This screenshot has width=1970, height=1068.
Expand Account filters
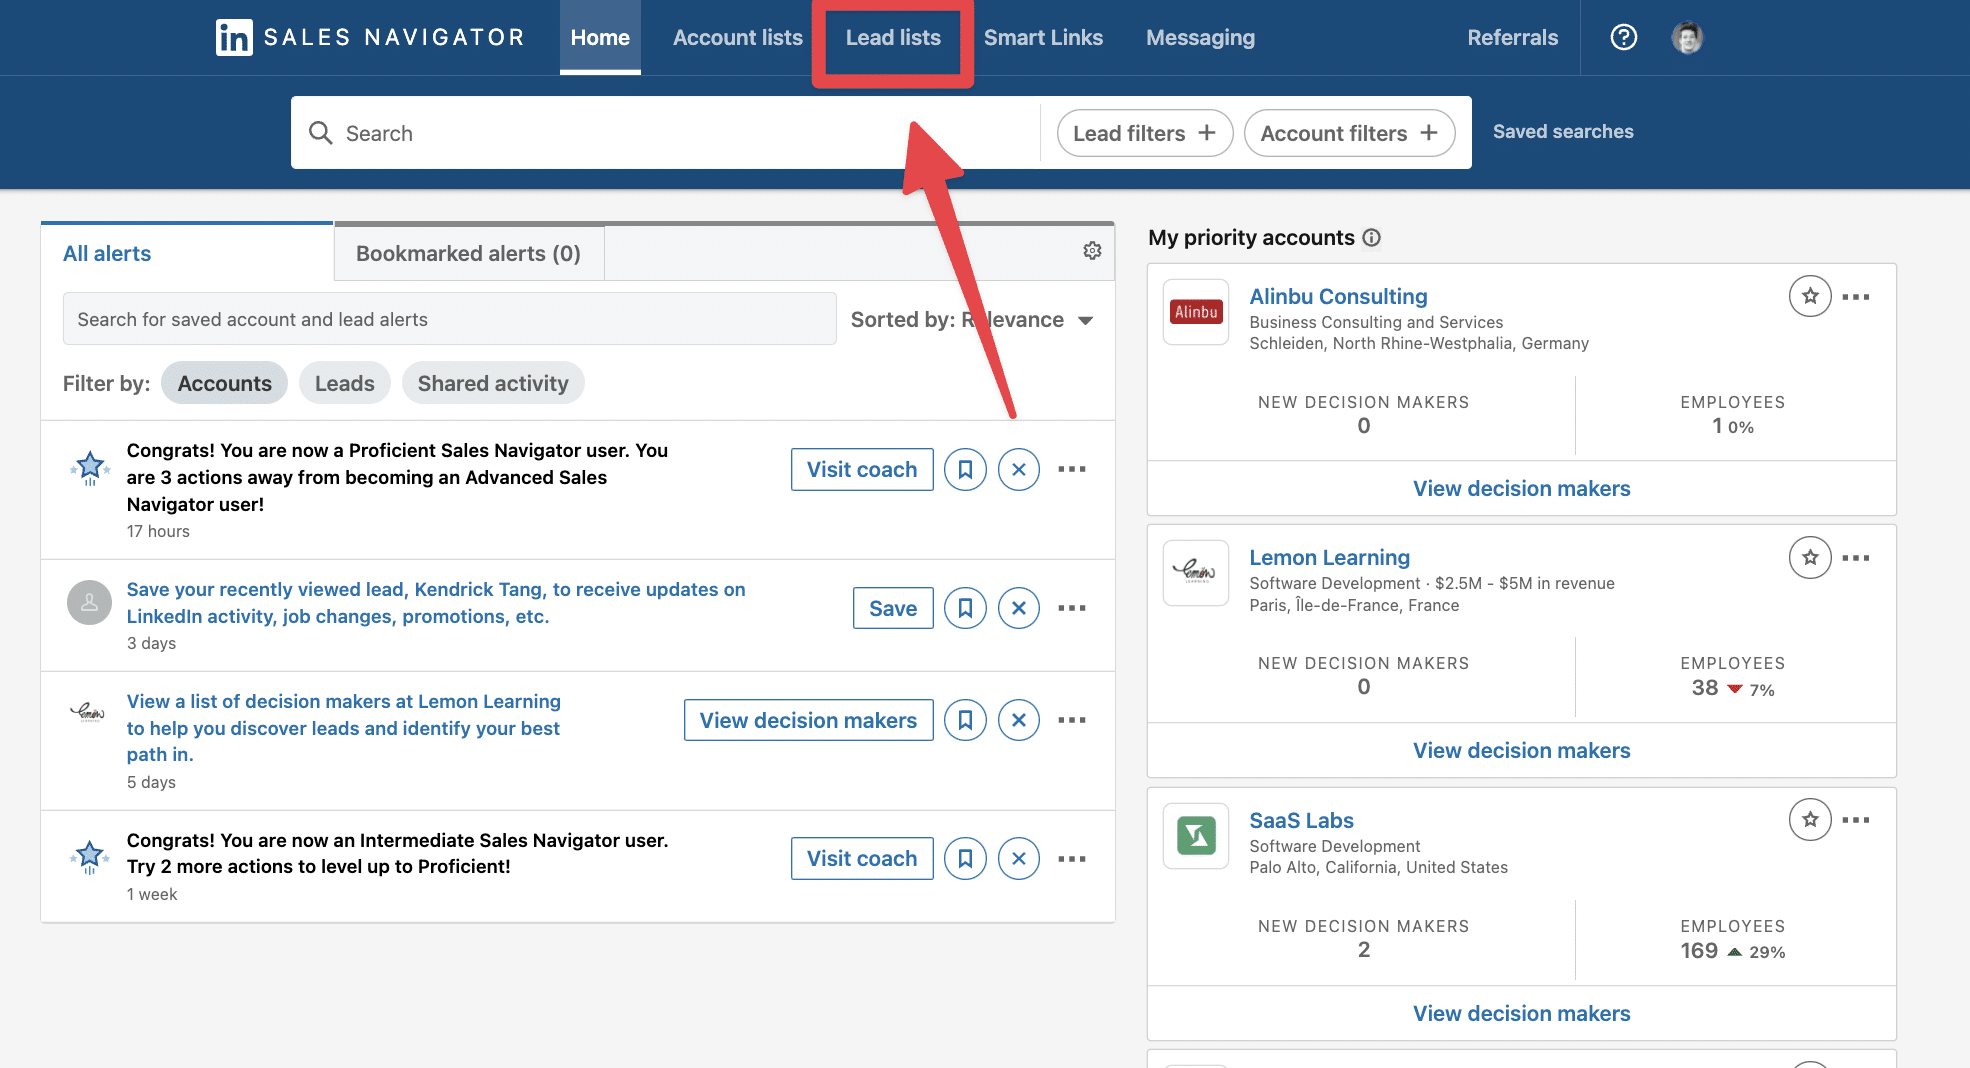click(x=1349, y=133)
